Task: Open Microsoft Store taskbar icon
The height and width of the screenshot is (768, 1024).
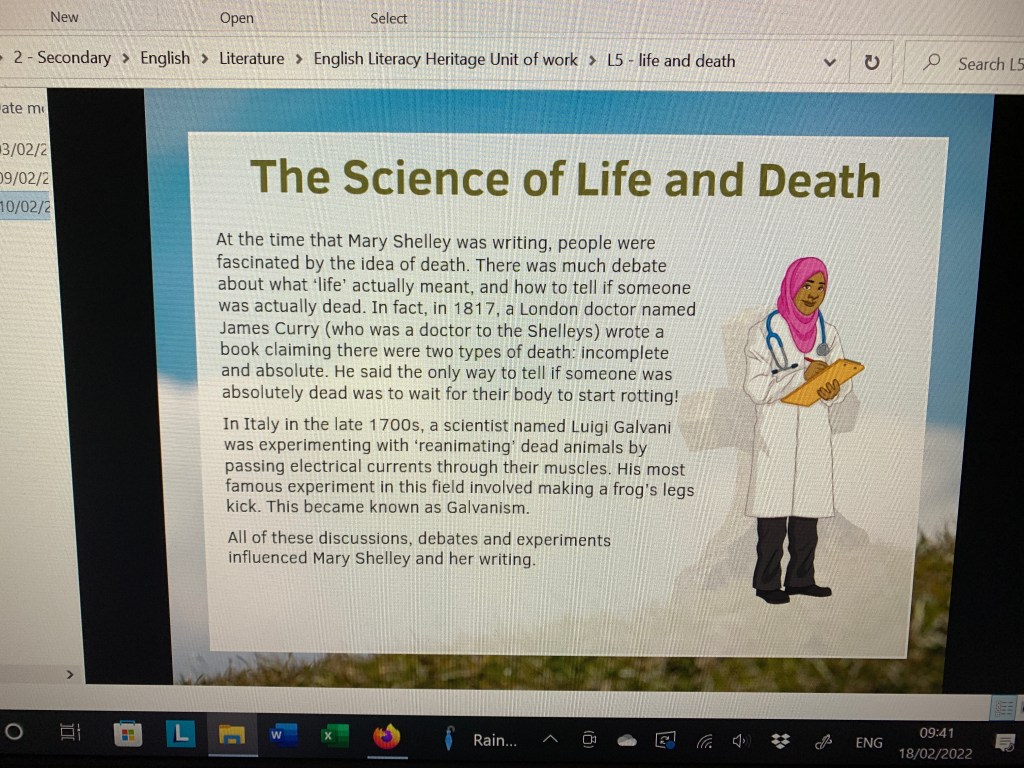Action: pos(128,735)
